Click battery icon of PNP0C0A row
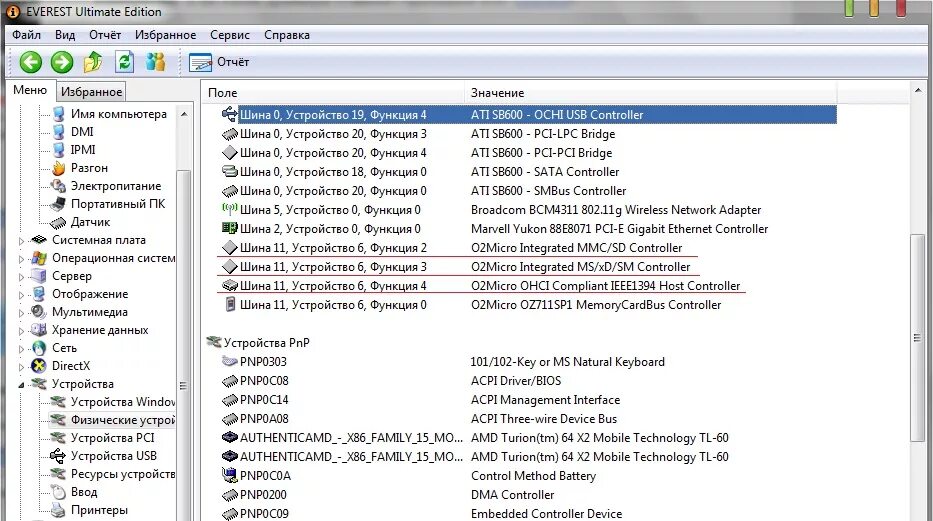Viewport: 933px width, 521px height. [230, 475]
